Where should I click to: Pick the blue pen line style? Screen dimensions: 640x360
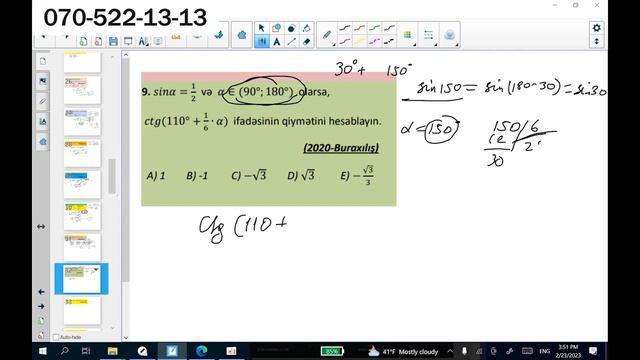click(x=389, y=28)
